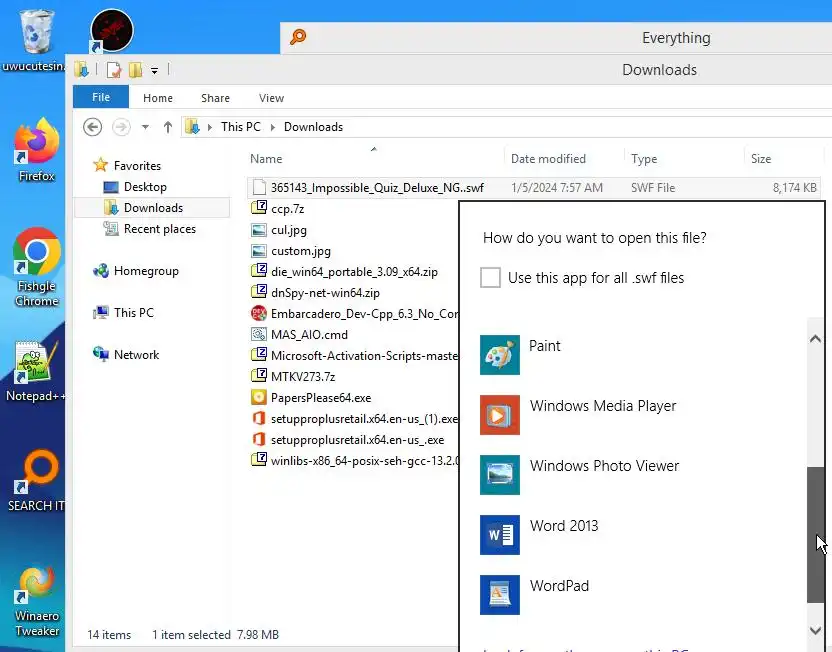Select the winlibs-x86_64-posix-seh-gcc archive
832x652 pixels.
(354, 460)
